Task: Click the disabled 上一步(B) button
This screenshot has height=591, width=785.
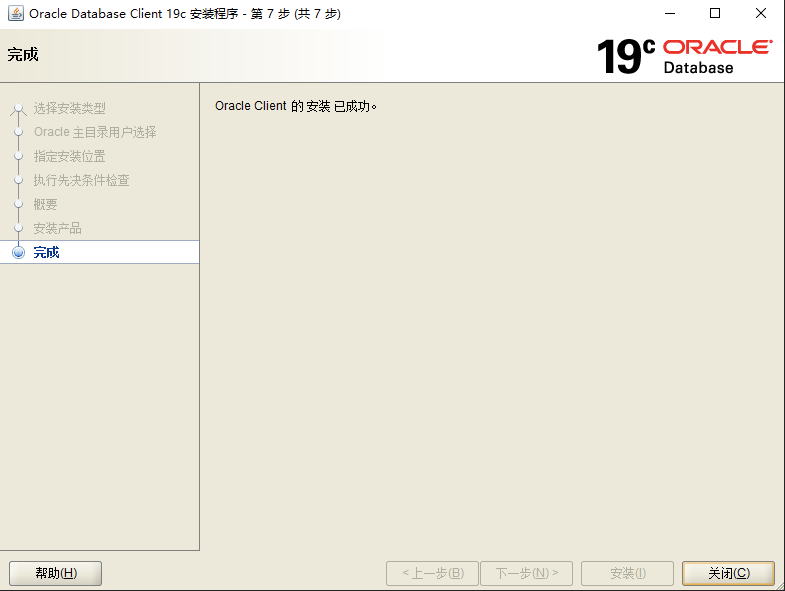Action: pos(433,573)
